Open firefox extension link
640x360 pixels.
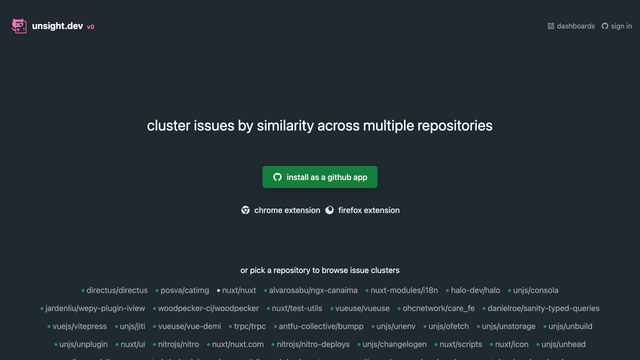(x=369, y=210)
